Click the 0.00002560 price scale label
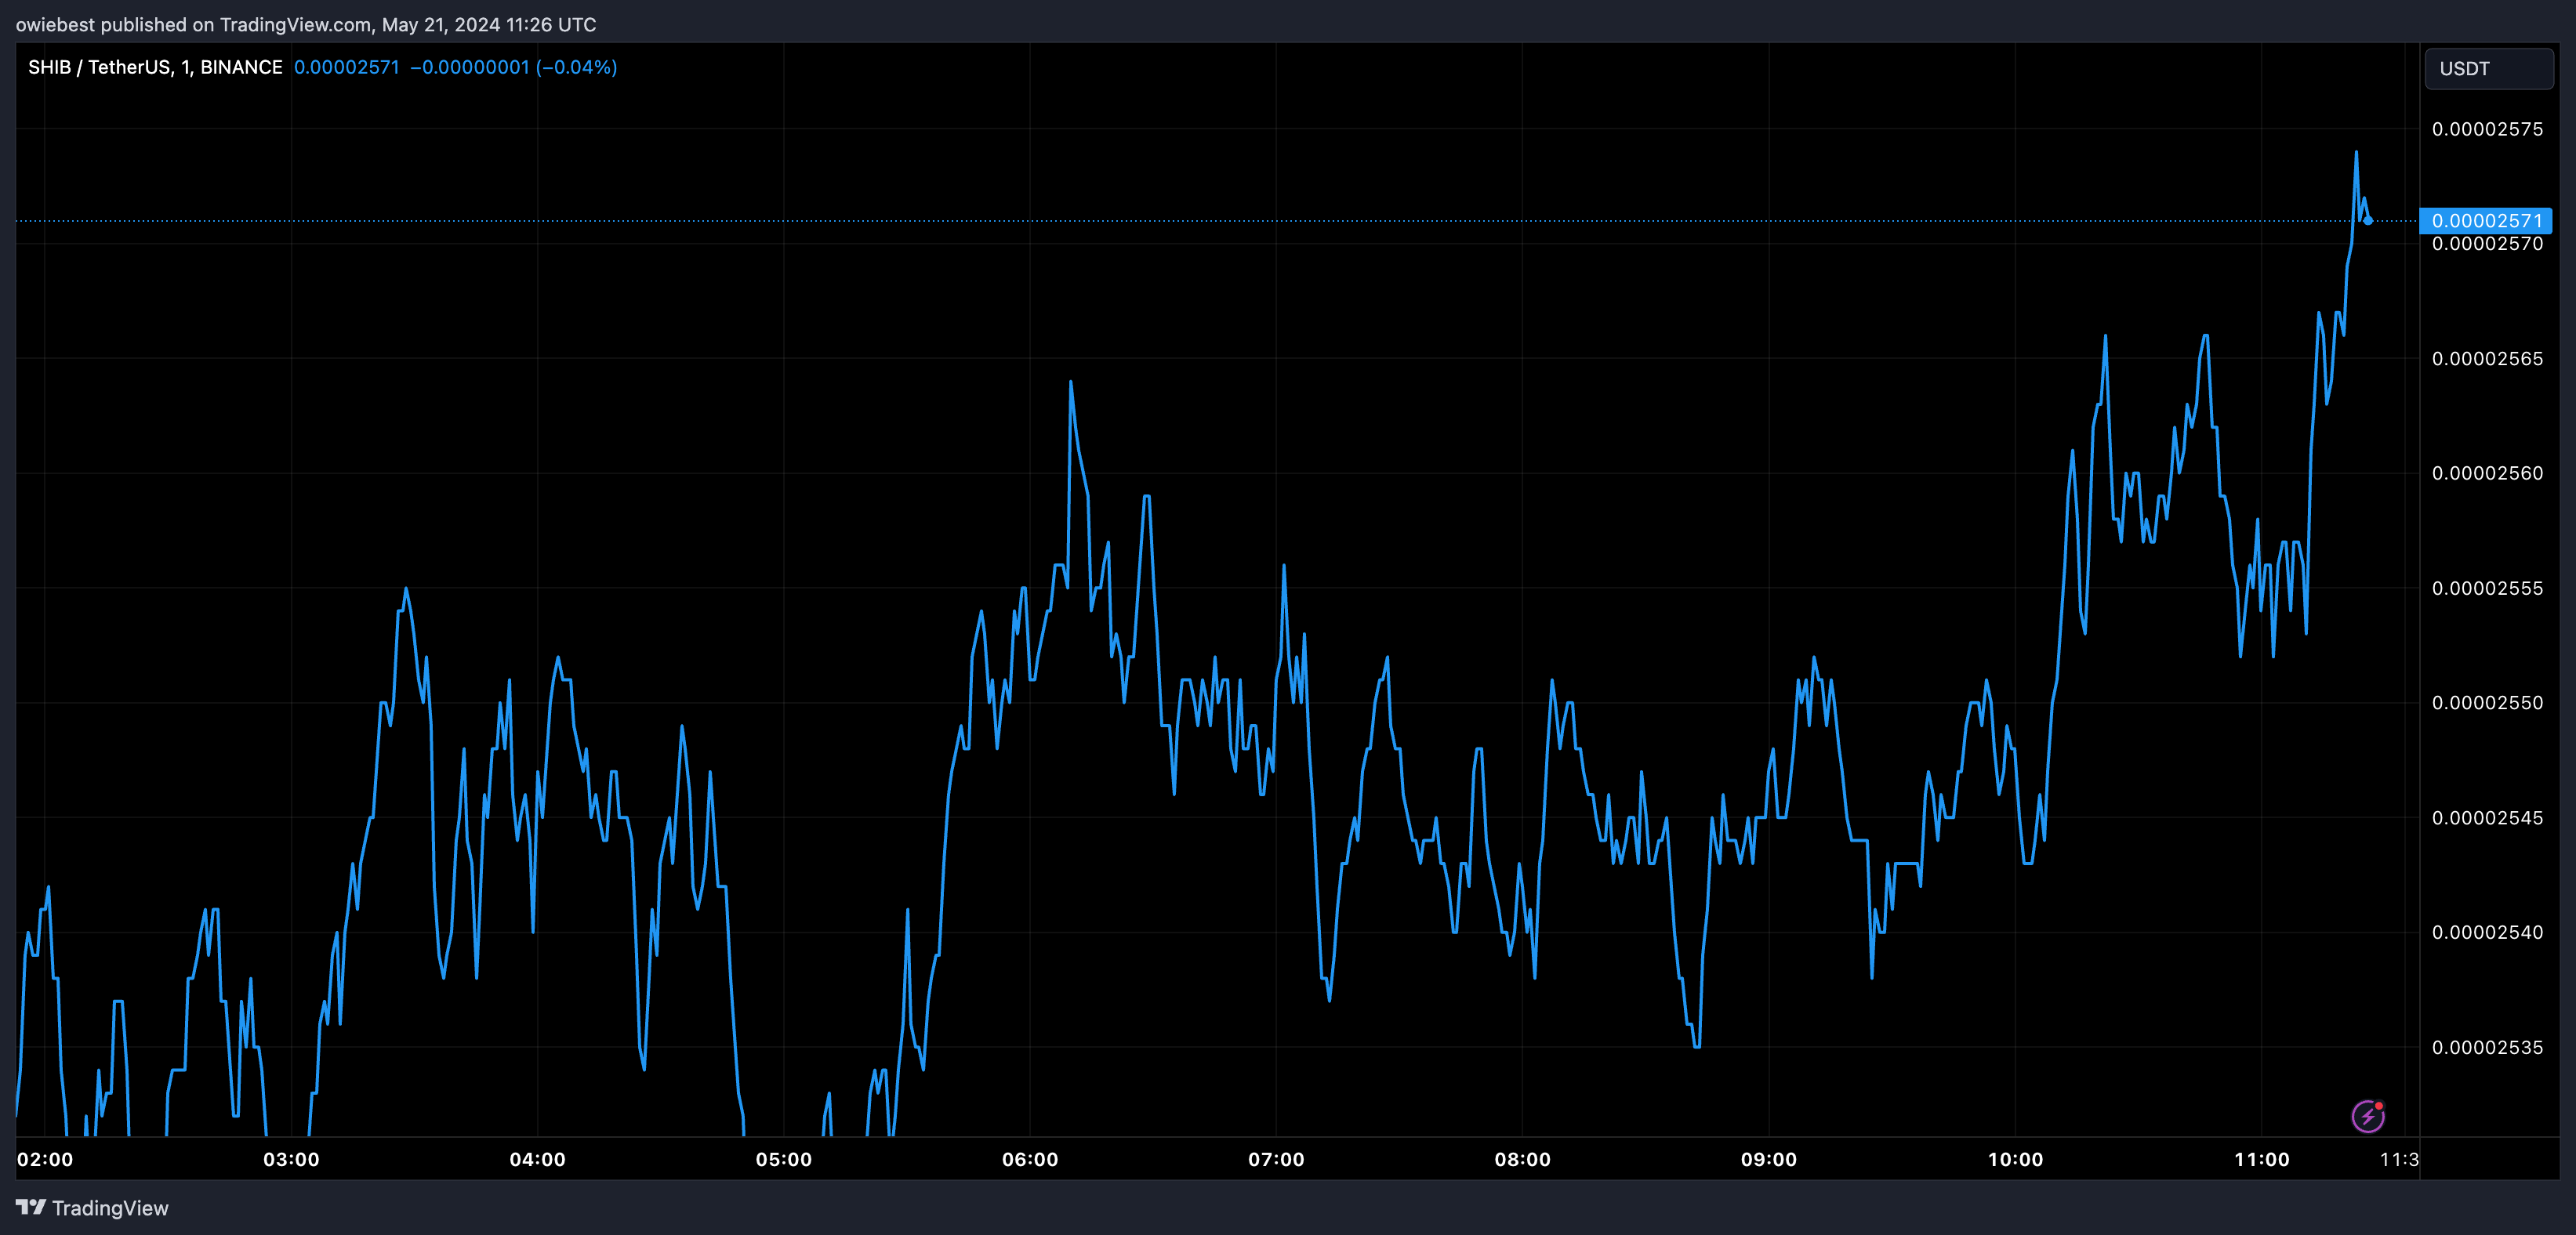This screenshot has height=1235, width=2576. coord(2486,473)
